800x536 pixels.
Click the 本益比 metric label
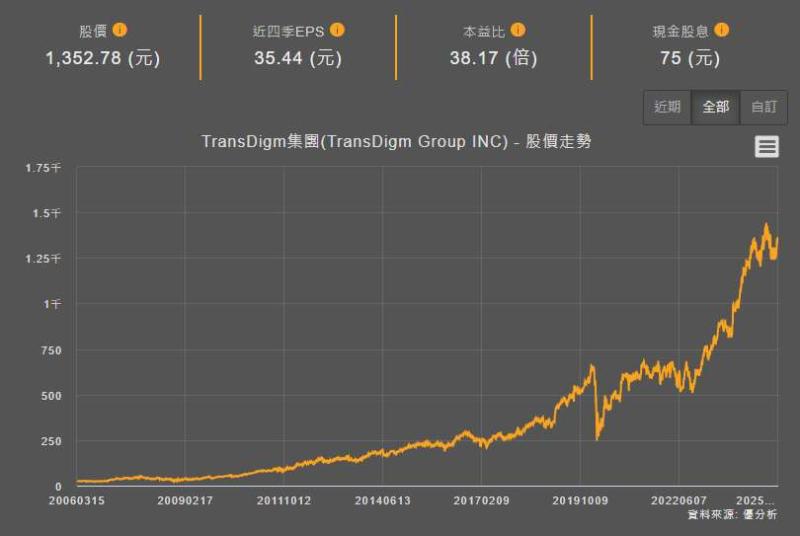point(484,31)
